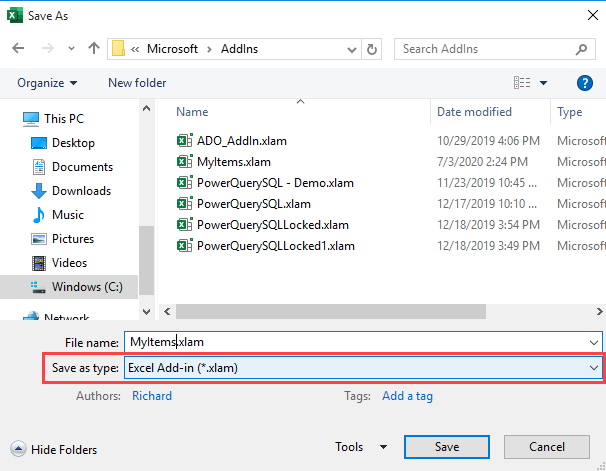Click the ADO_AddIn.xlam file icon

(x=184, y=141)
